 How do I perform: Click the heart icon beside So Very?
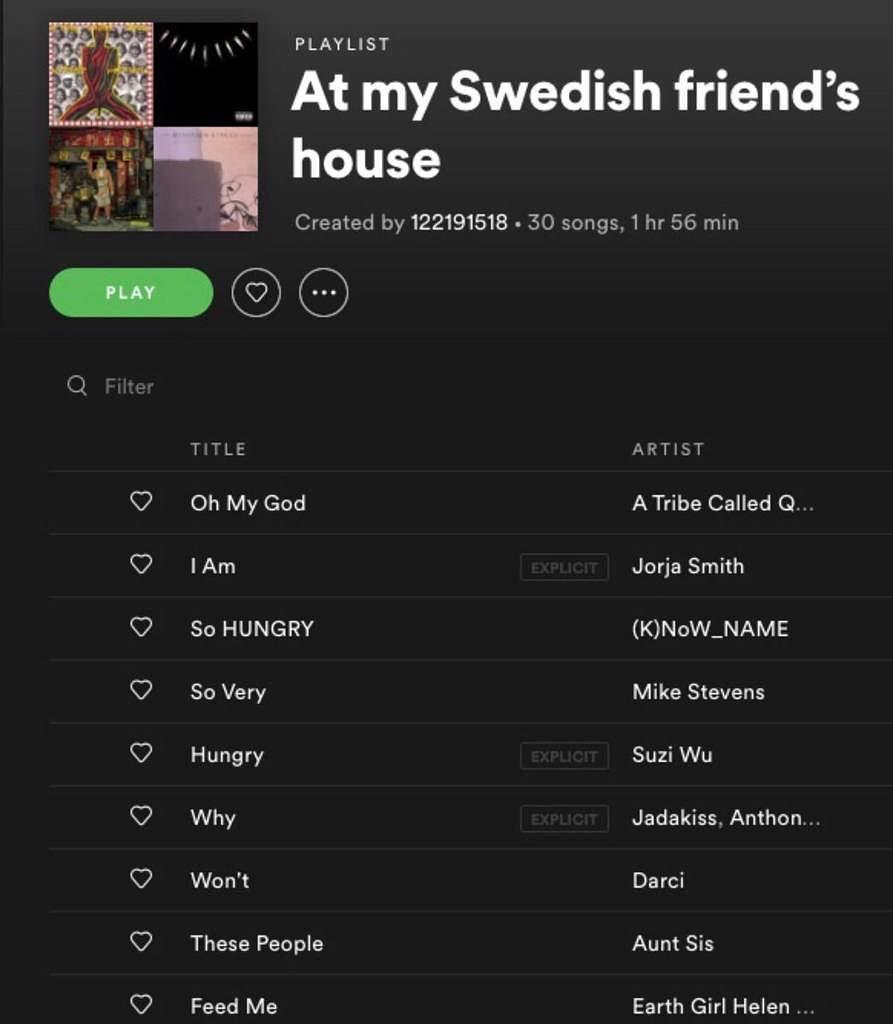click(x=141, y=690)
